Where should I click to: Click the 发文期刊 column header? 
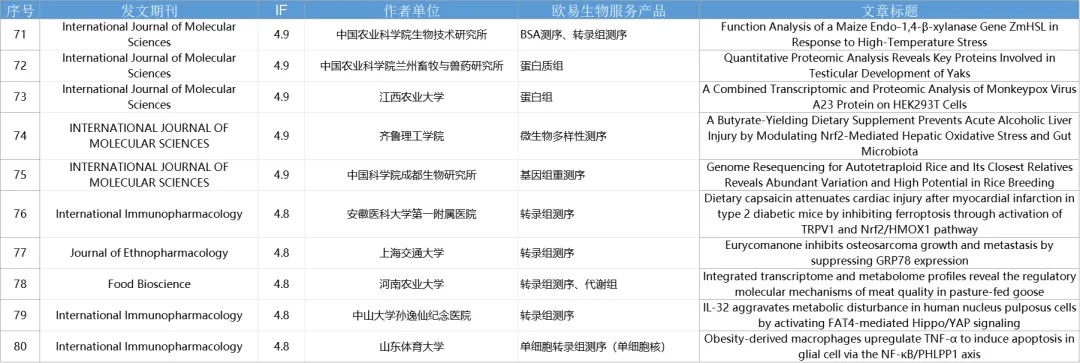pos(149,10)
